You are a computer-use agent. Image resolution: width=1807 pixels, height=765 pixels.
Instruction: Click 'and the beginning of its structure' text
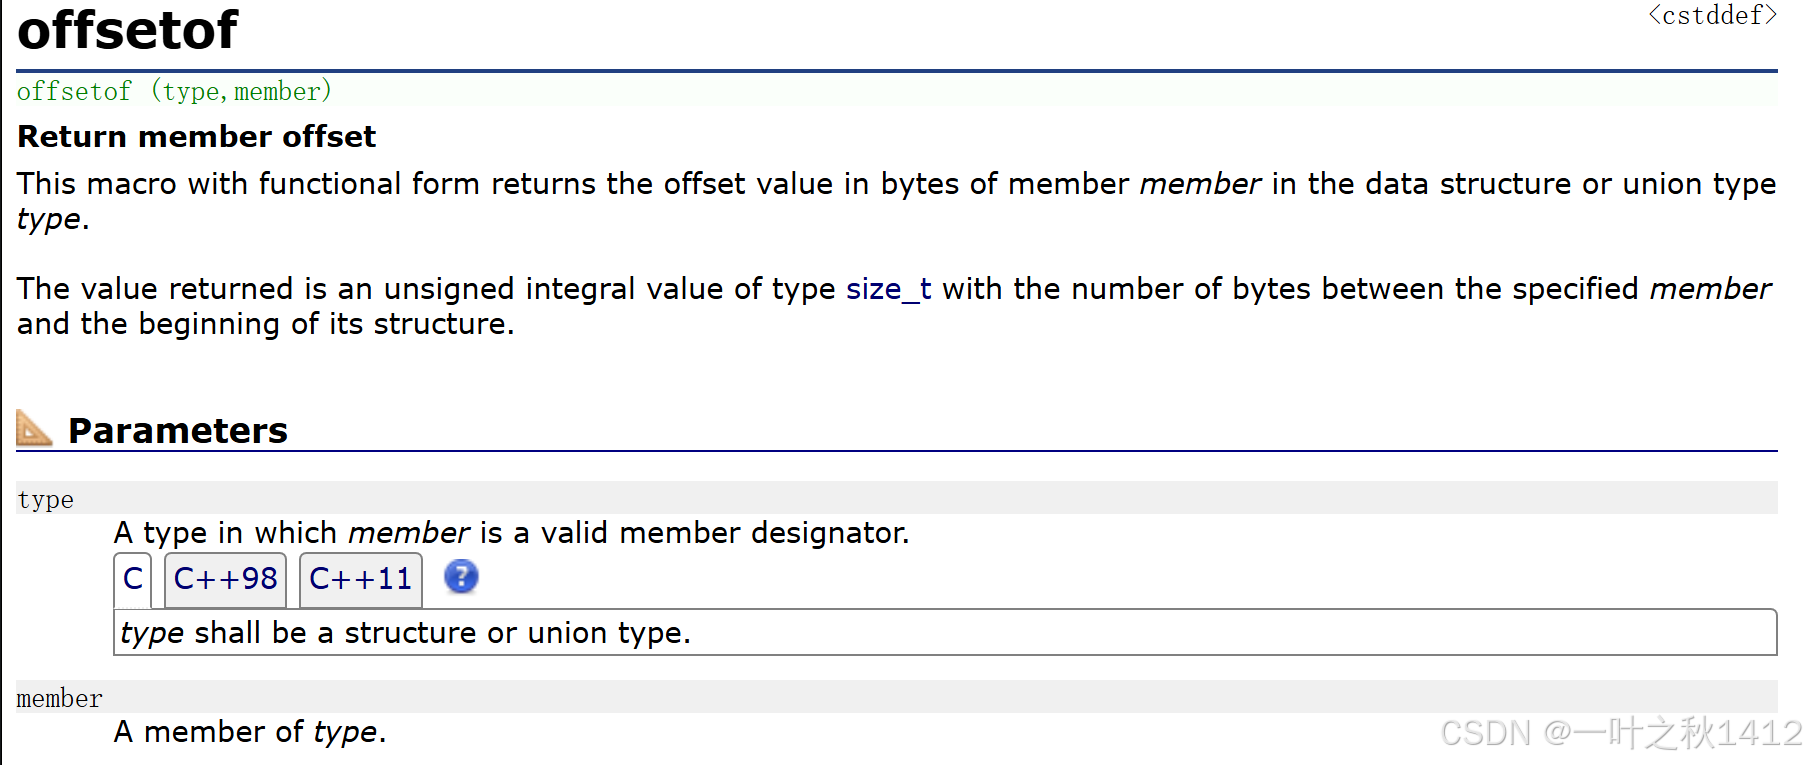coord(266,324)
